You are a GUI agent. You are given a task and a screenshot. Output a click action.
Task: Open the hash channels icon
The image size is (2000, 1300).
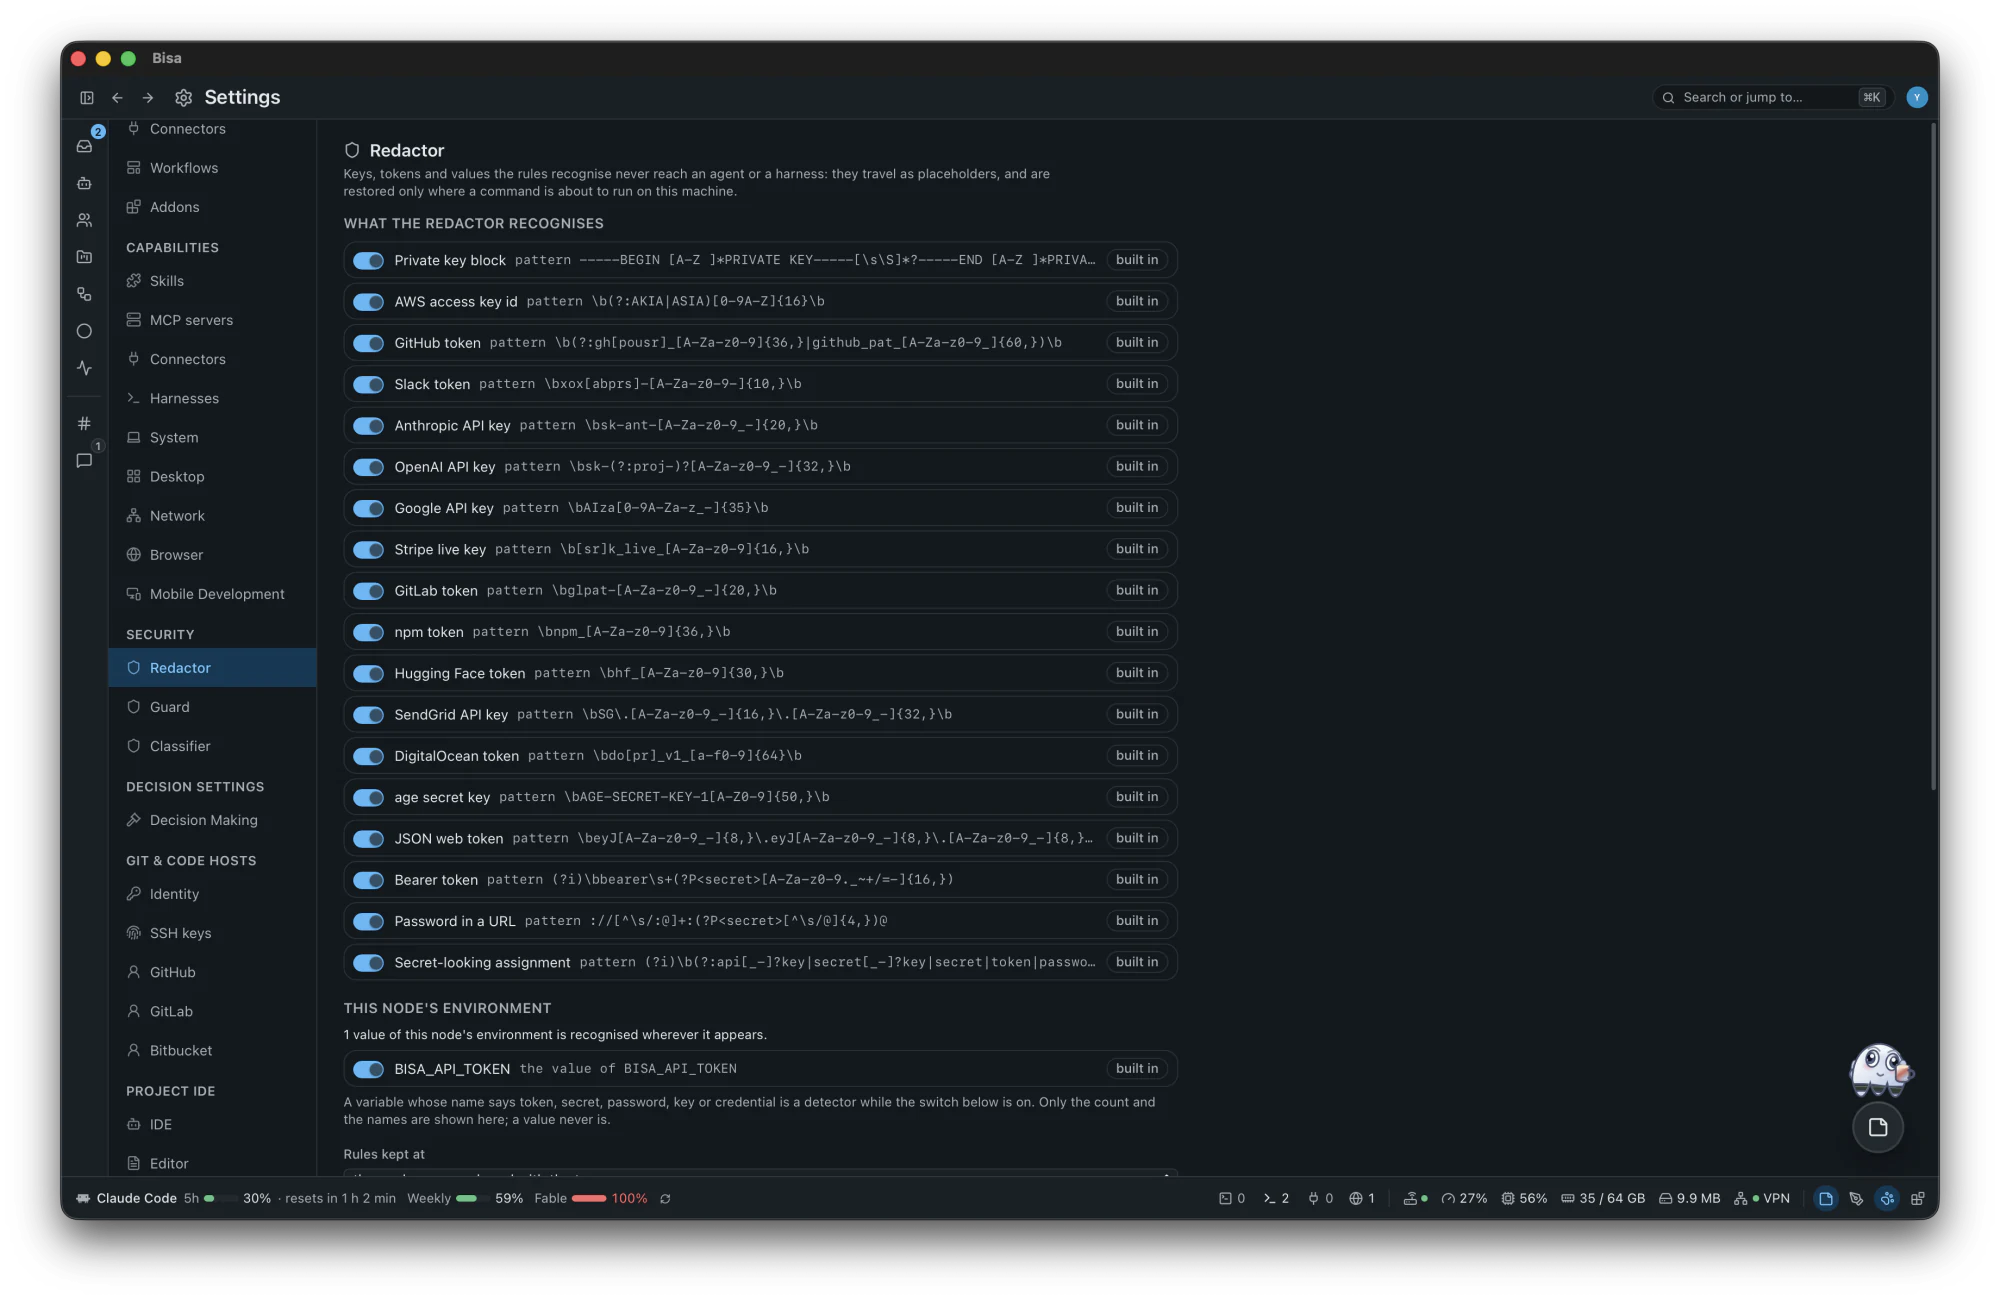[x=85, y=423]
